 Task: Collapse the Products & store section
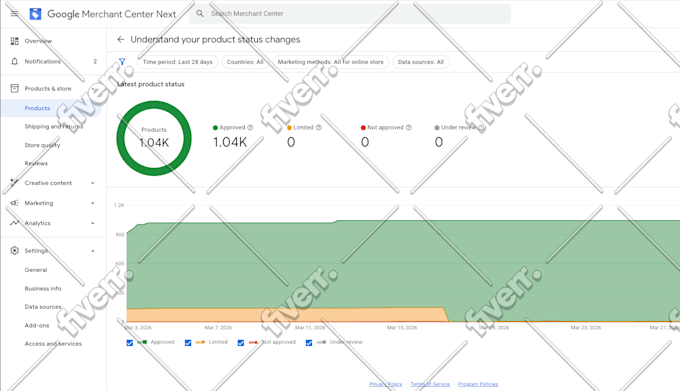pyautogui.click(x=93, y=88)
